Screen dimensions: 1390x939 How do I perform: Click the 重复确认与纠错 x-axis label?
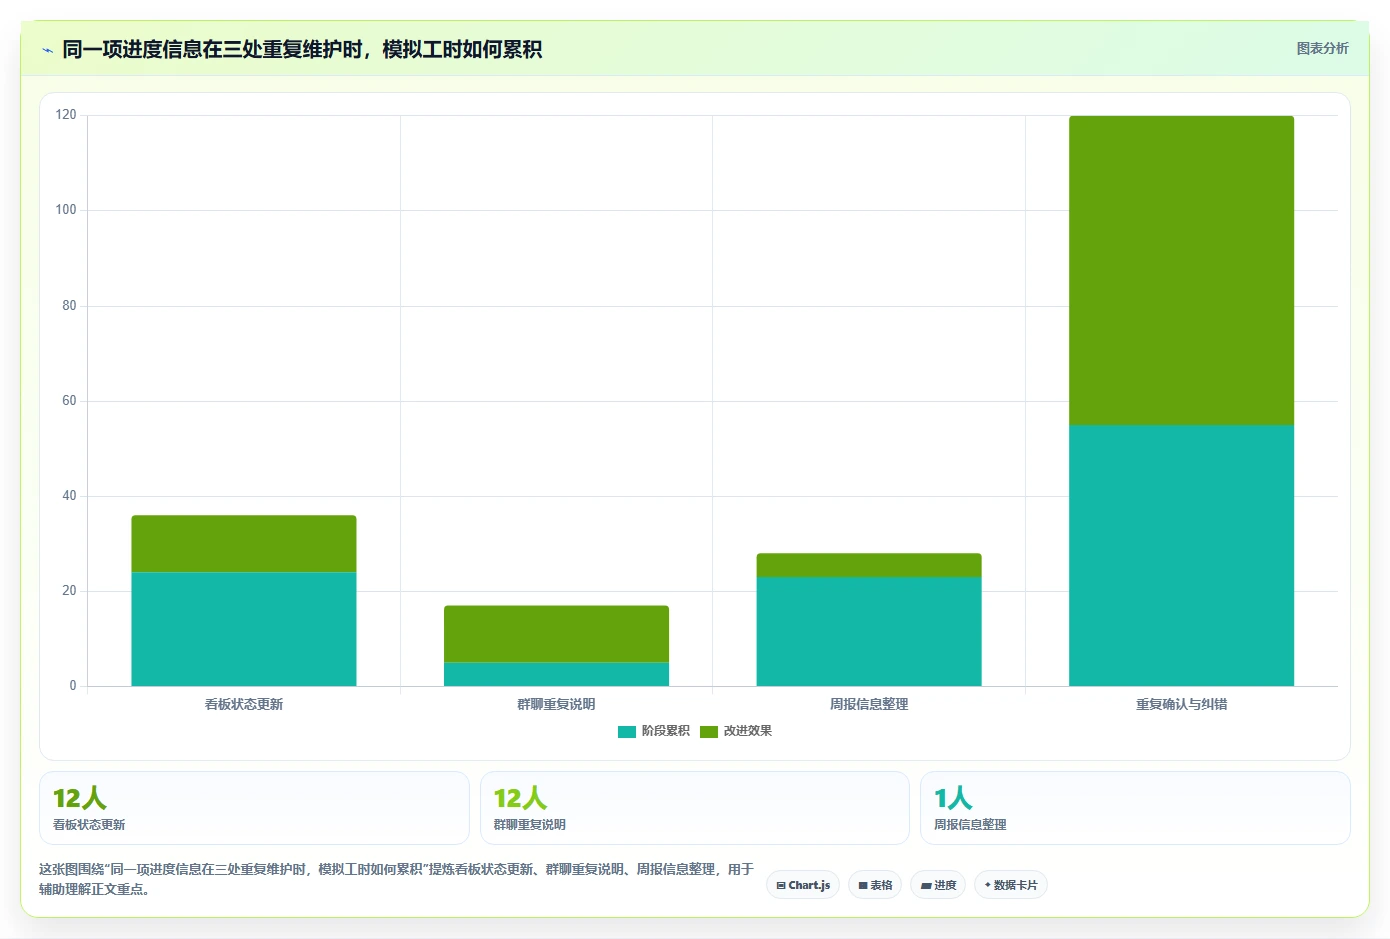(1181, 704)
